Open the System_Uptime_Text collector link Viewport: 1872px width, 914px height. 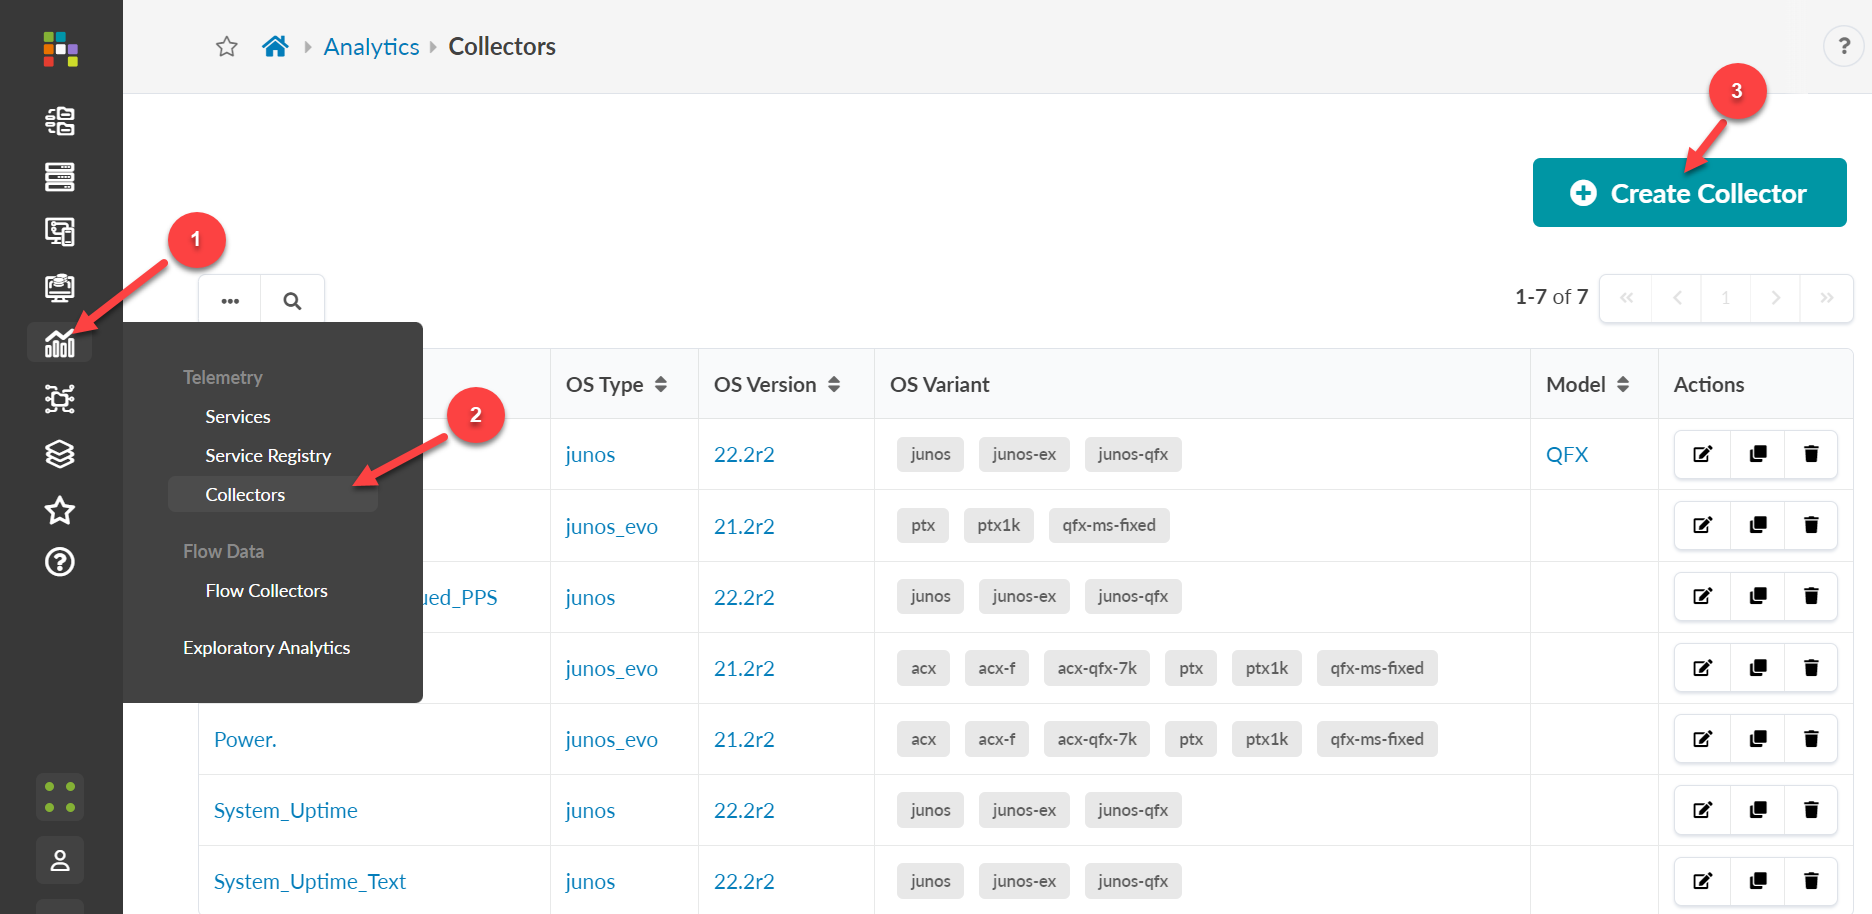(x=310, y=882)
